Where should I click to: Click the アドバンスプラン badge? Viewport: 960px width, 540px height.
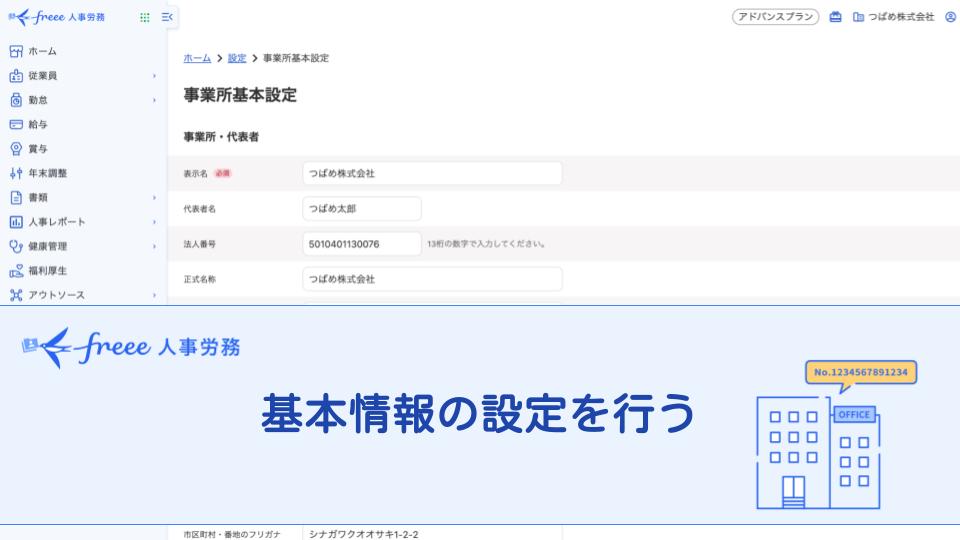pos(775,17)
